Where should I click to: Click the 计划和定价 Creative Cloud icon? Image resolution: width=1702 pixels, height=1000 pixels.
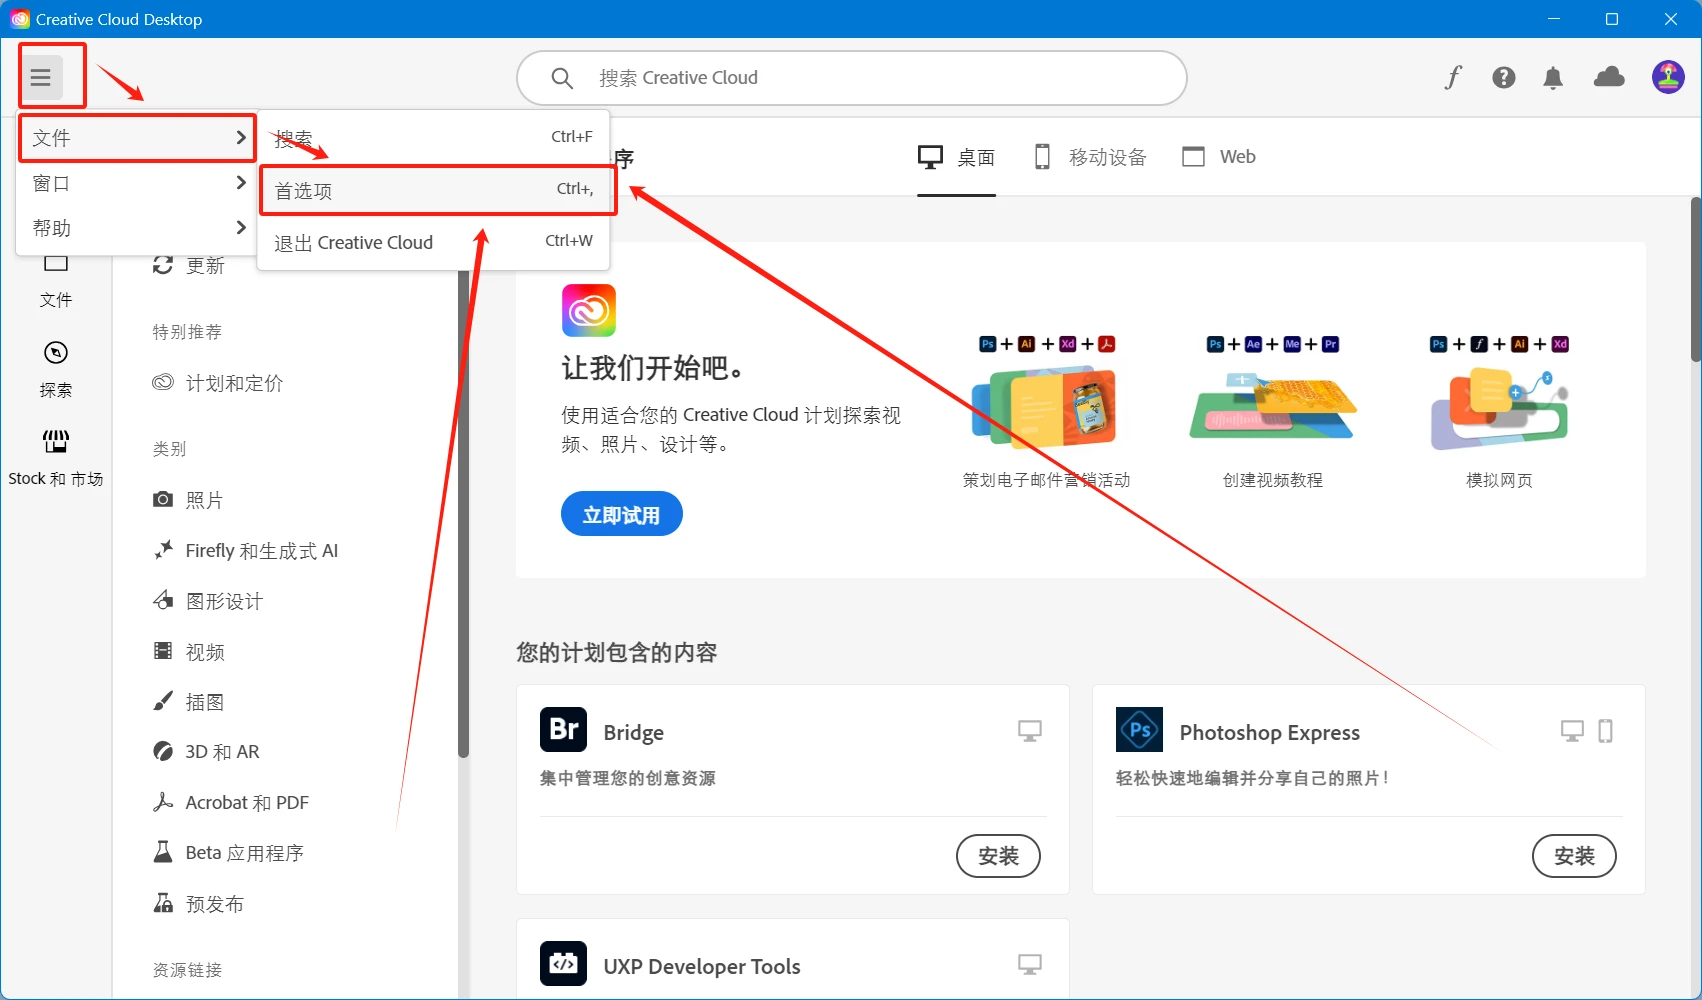click(163, 382)
